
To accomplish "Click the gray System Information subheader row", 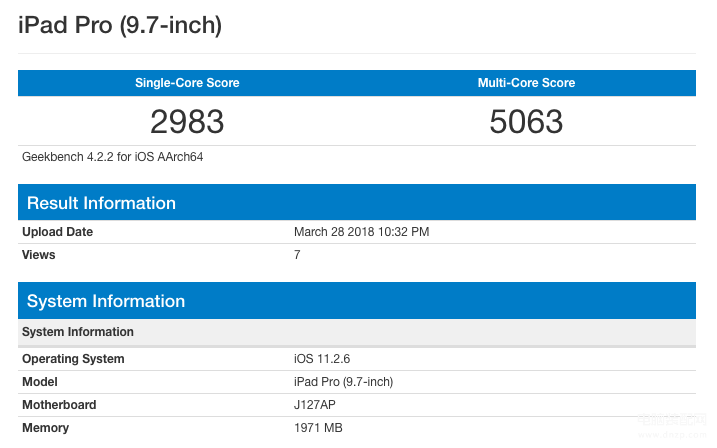I will 357,332.
